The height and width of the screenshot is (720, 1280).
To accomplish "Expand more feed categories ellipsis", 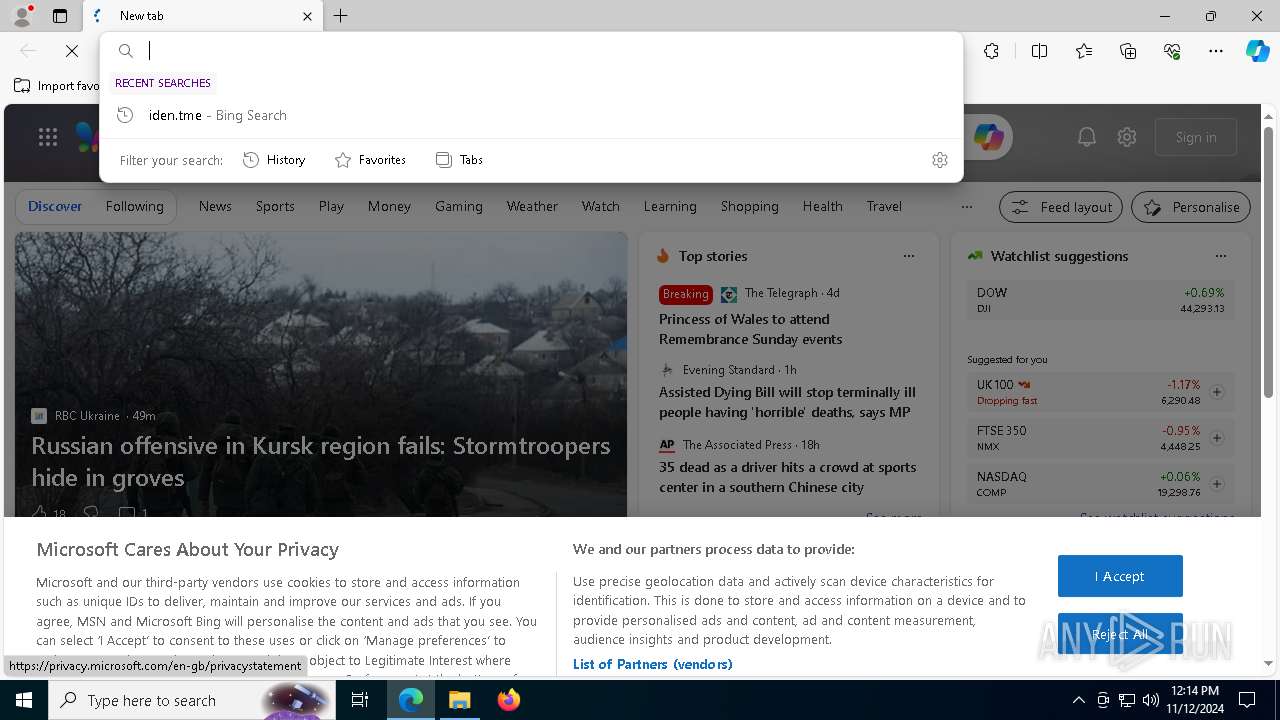I will 966,207.
